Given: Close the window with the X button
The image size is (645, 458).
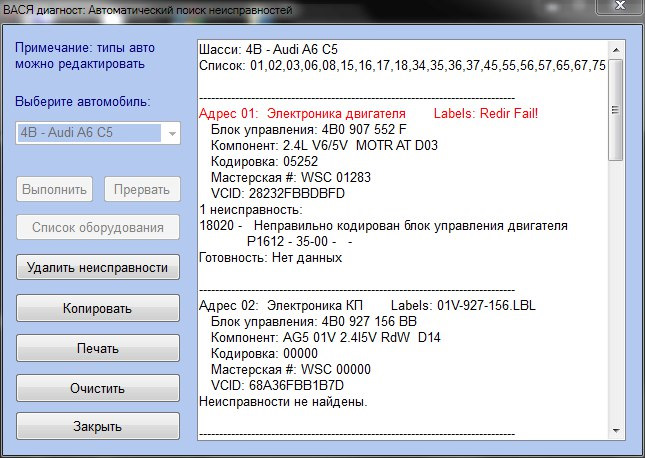Looking at the screenshot, I should pos(619,6).
